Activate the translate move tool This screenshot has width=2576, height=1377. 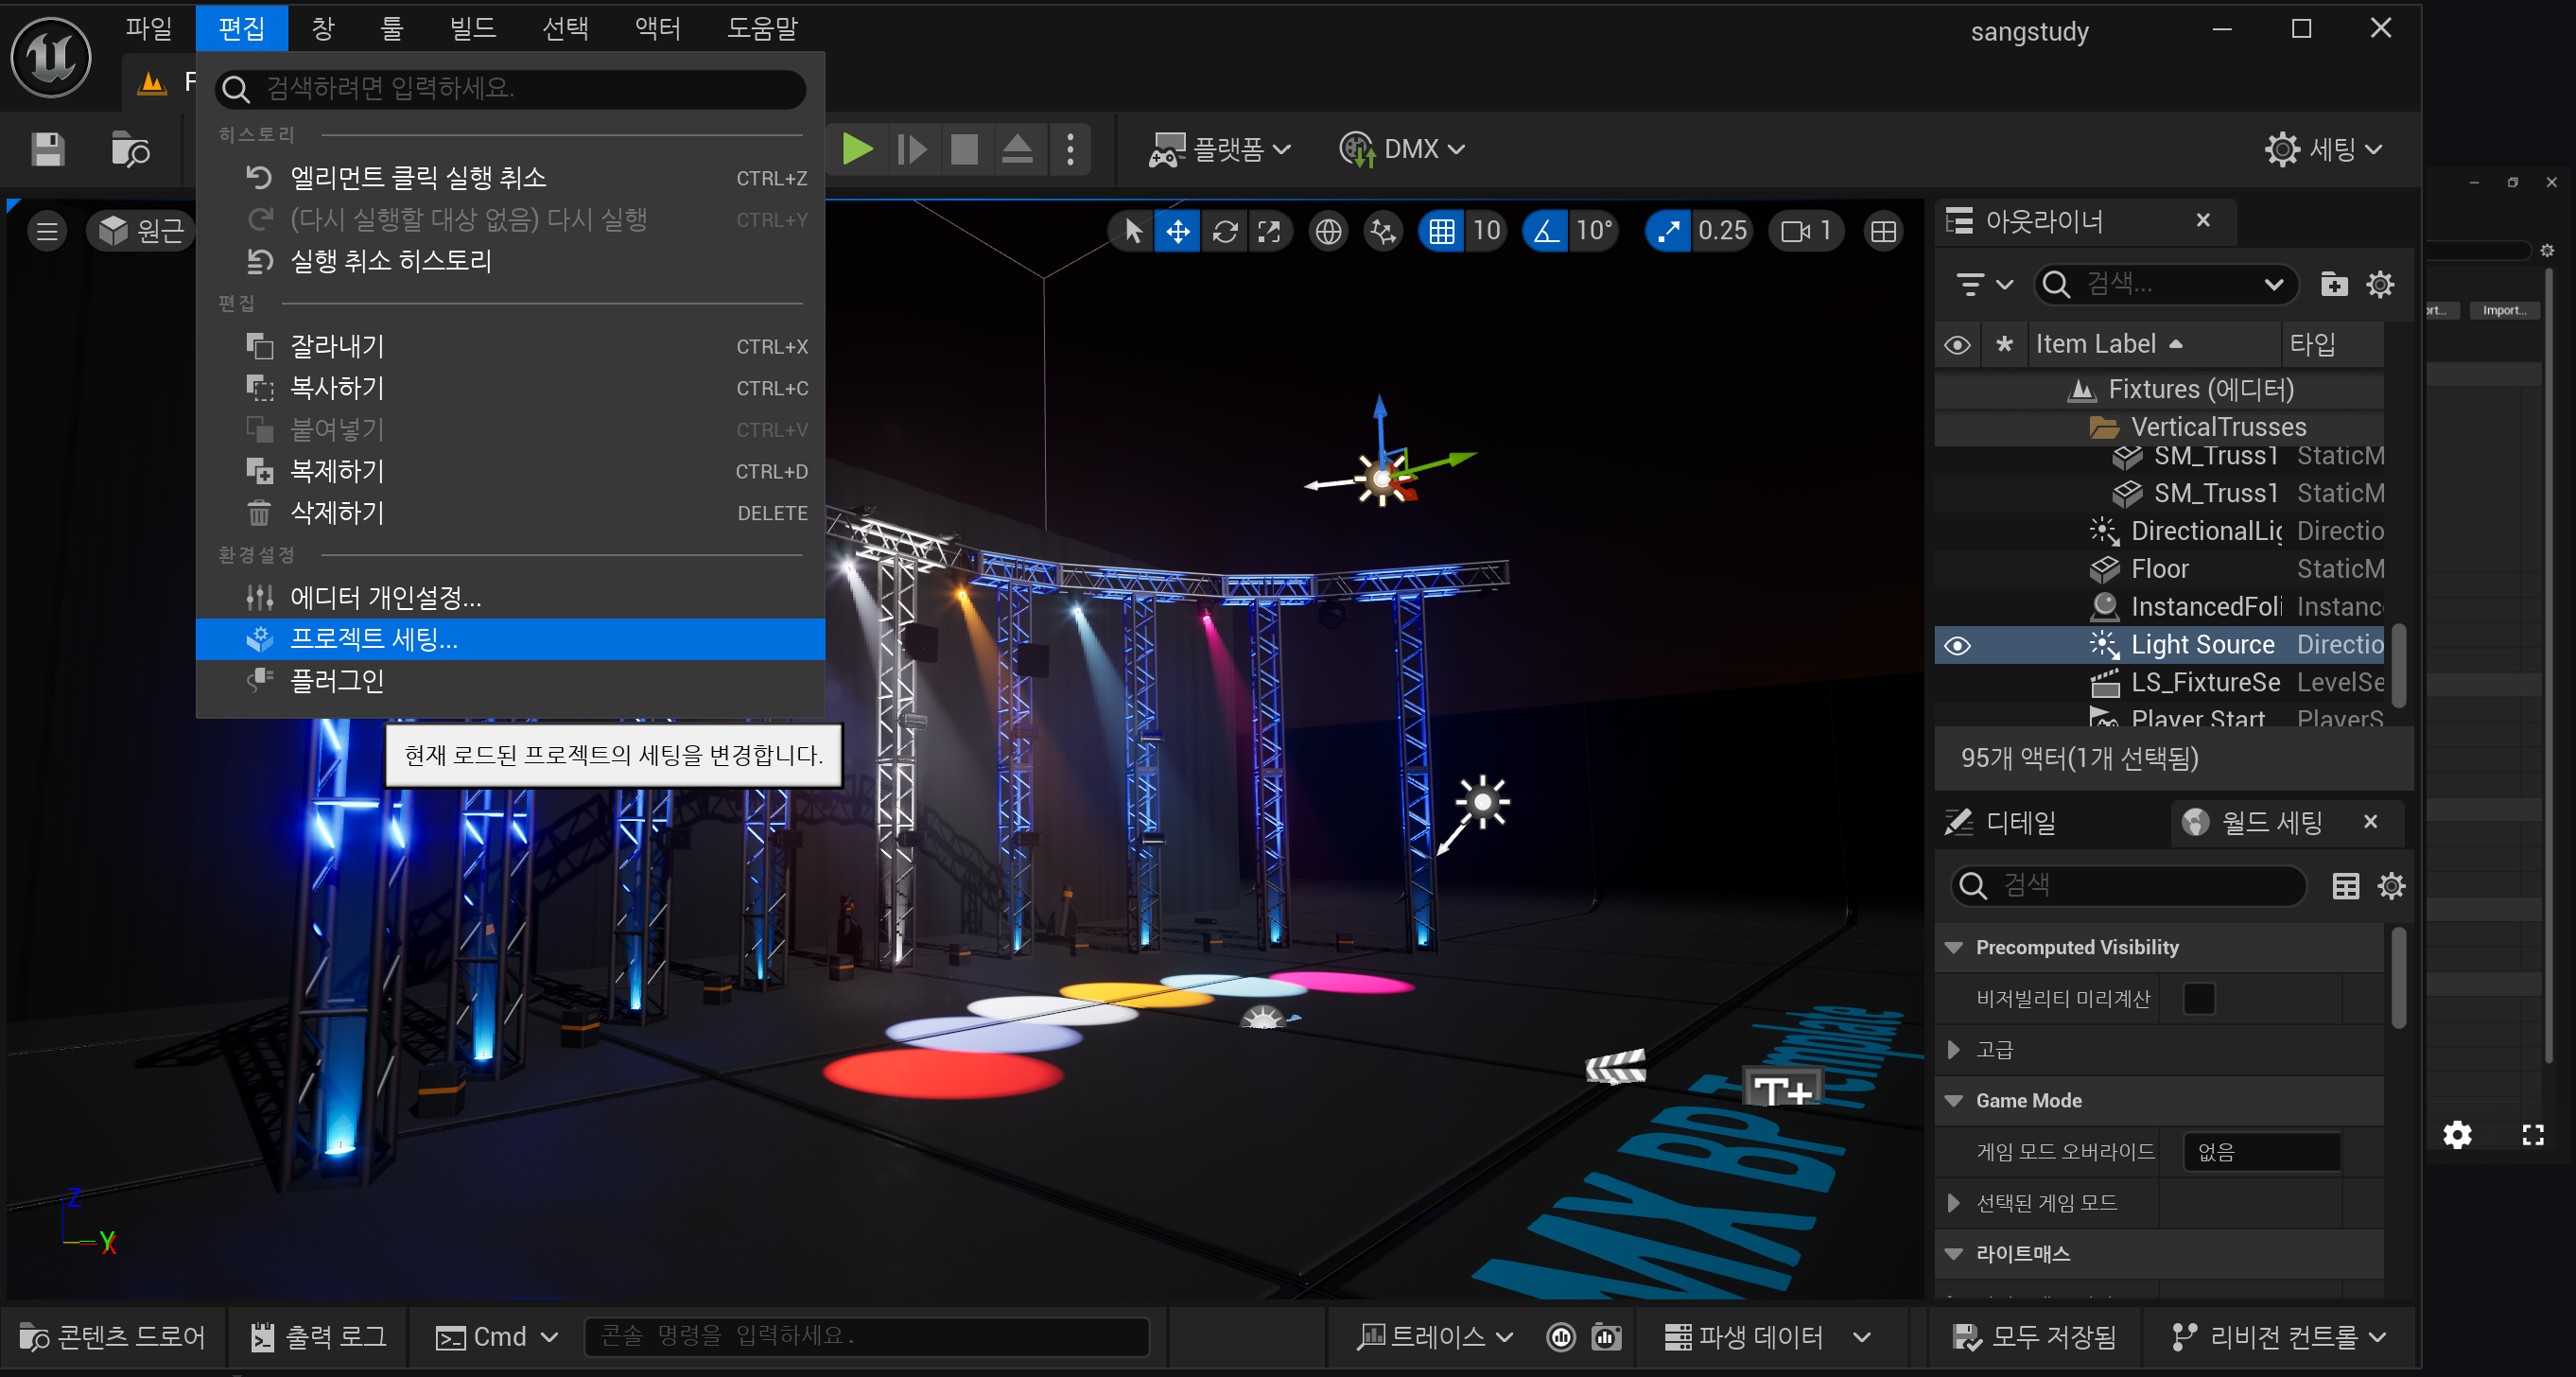pos(1178,231)
